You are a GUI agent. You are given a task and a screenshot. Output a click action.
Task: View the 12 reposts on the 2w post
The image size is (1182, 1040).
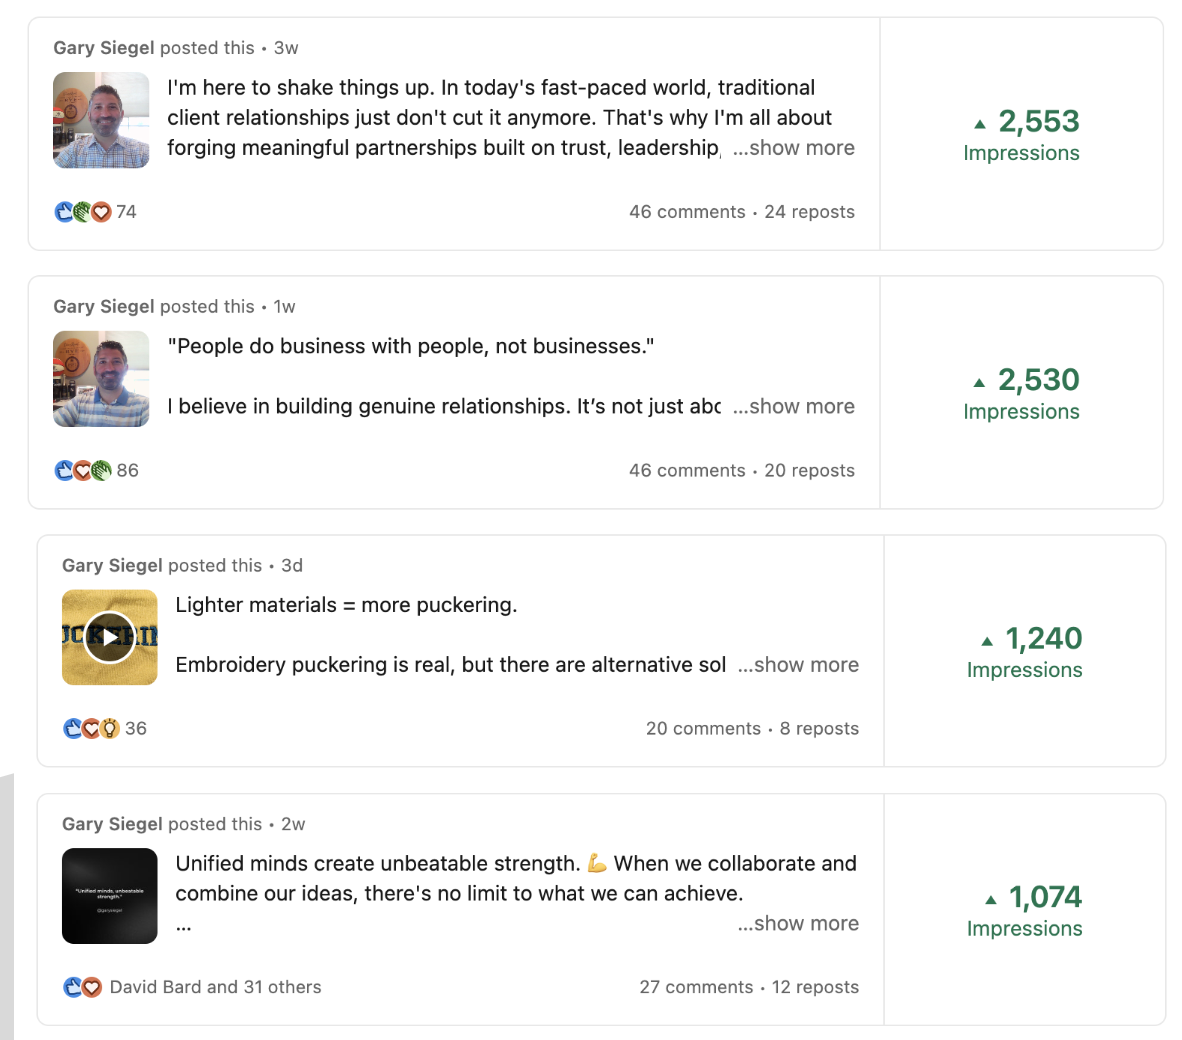click(815, 988)
